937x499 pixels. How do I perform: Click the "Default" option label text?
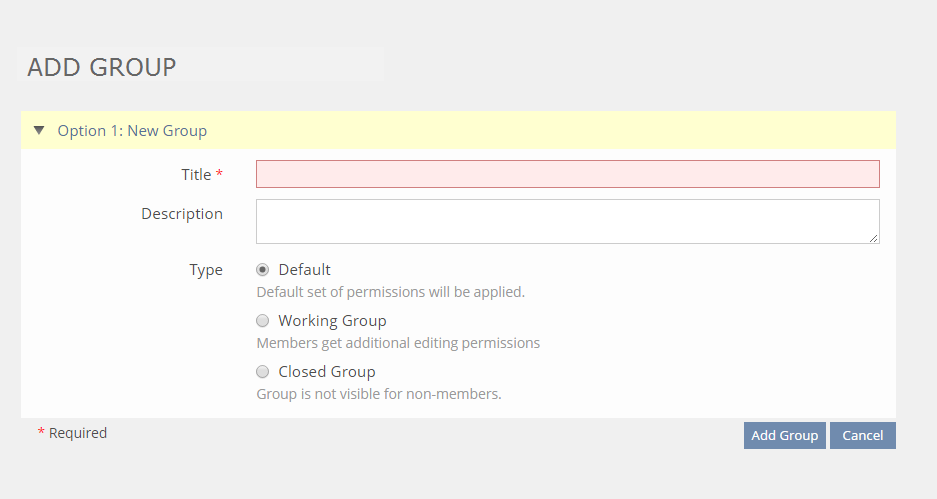point(304,270)
